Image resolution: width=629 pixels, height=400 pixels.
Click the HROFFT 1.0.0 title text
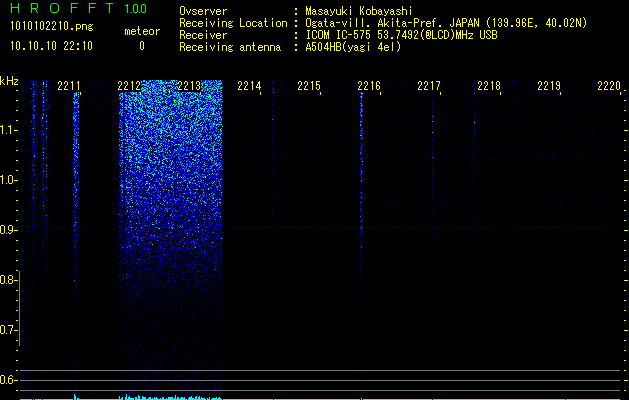78,8
